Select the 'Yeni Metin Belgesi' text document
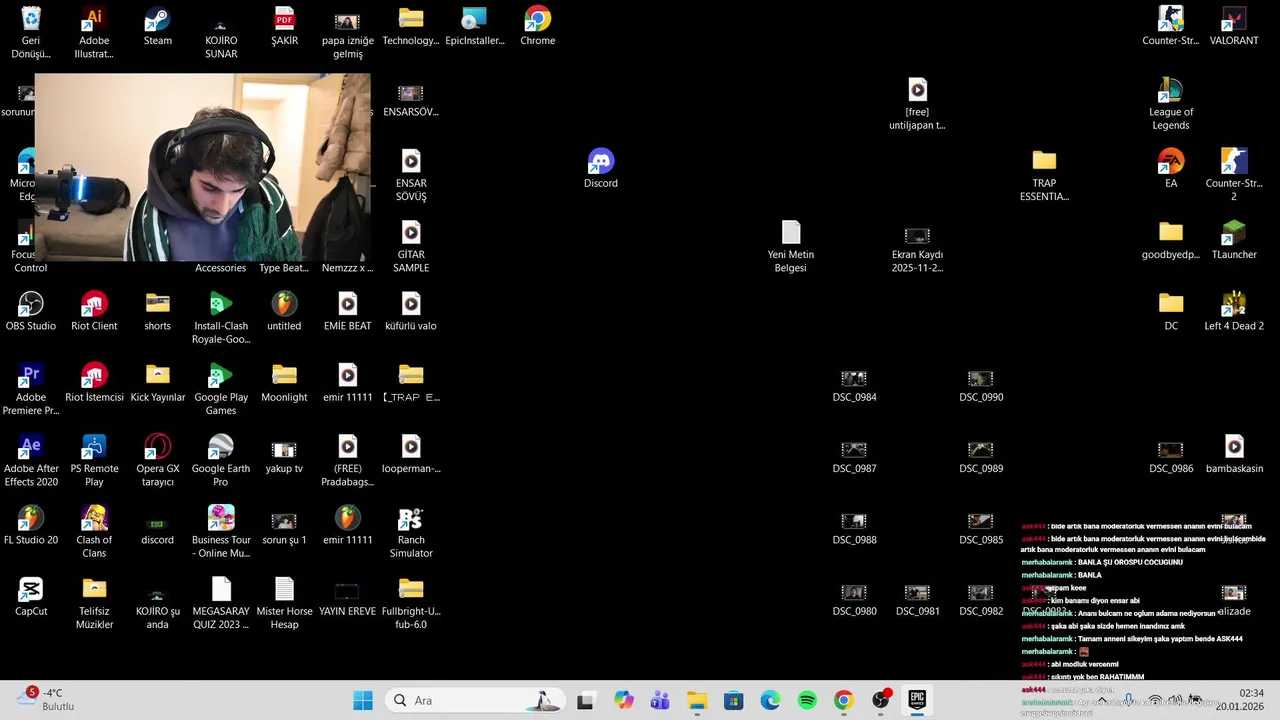The height and width of the screenshot is (720, 1280). [791, 247]
